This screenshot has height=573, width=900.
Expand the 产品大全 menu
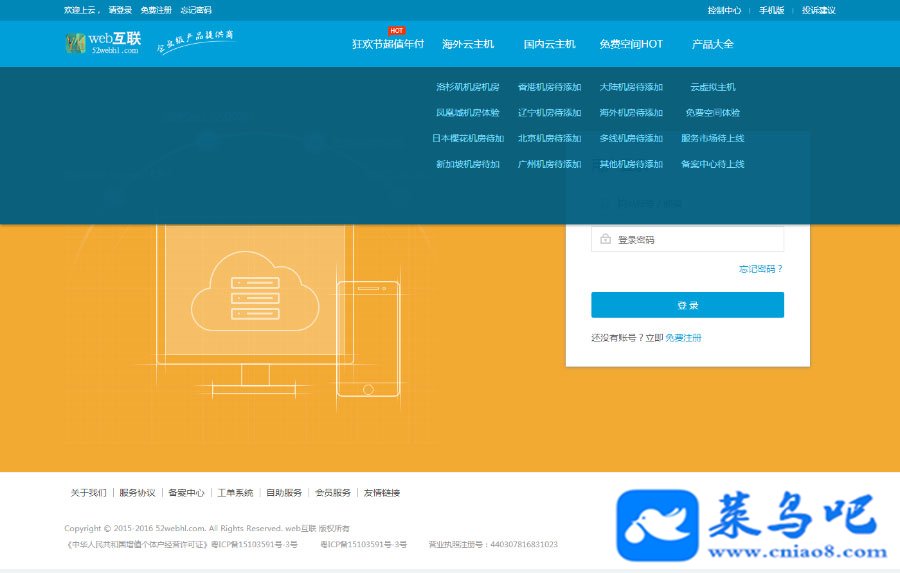point(712,44)
